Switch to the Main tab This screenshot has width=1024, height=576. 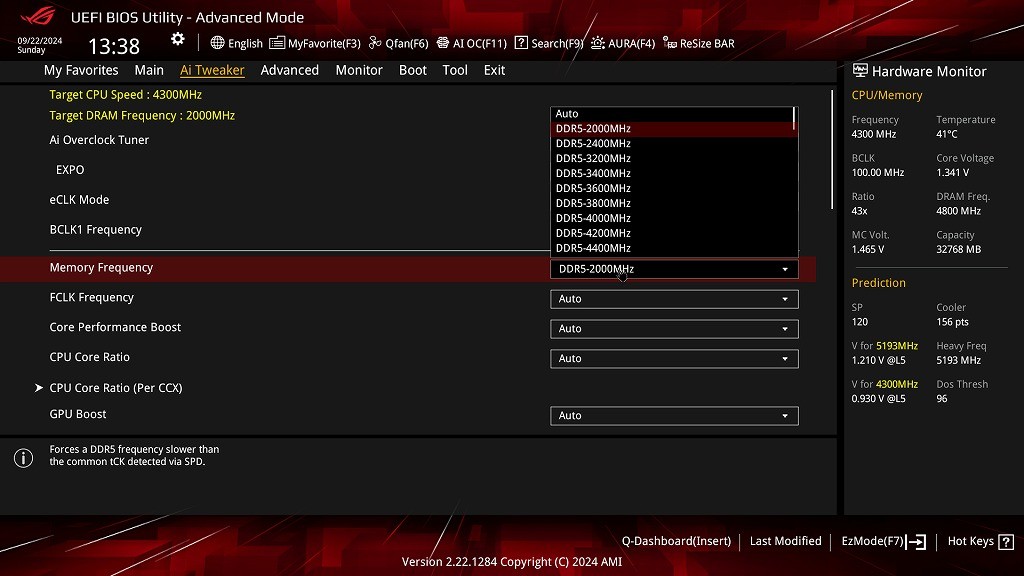pyautogui.click(x=149, y=70)
